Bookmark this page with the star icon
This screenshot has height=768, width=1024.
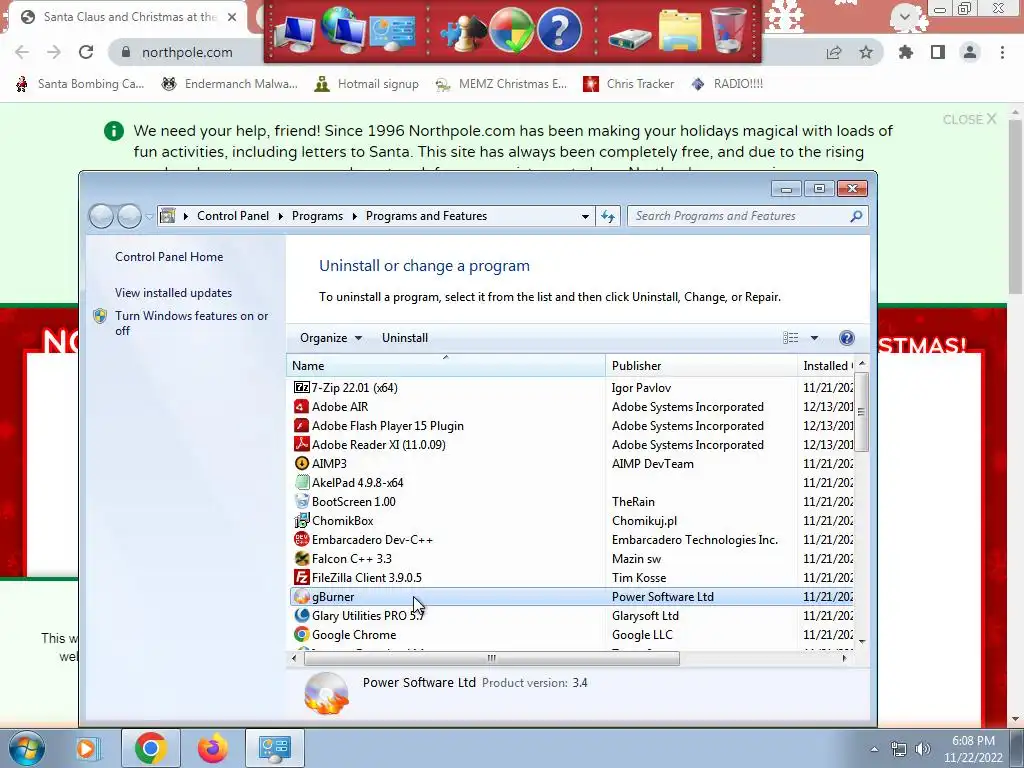point(866,52)
